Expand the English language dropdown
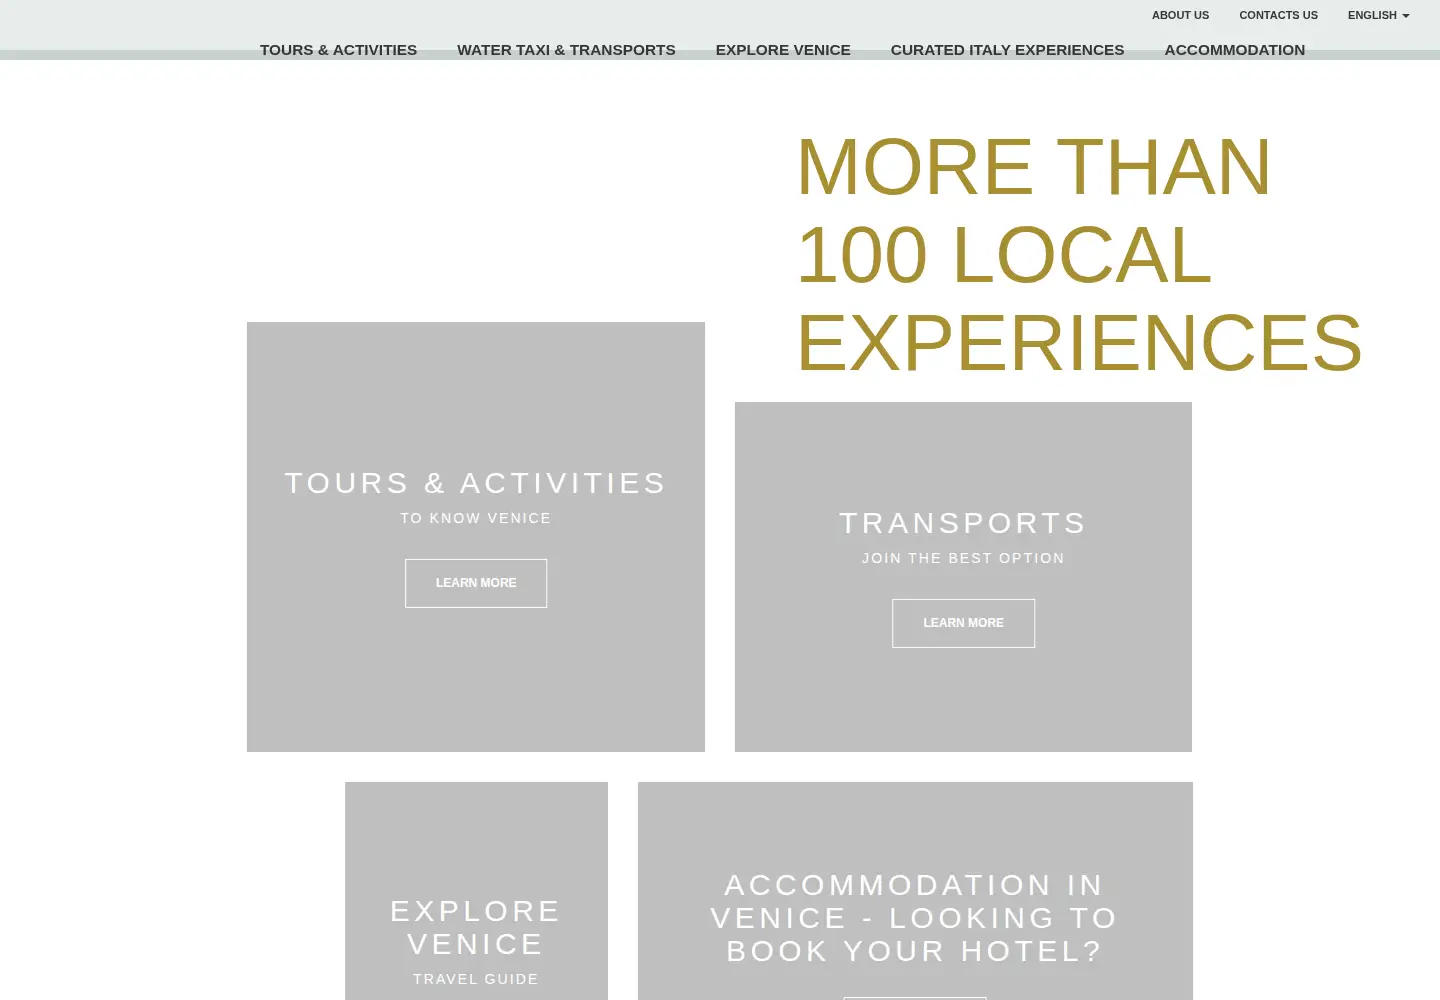This screenshot has height=1000, width=1440. click(x=1378, y=15)
